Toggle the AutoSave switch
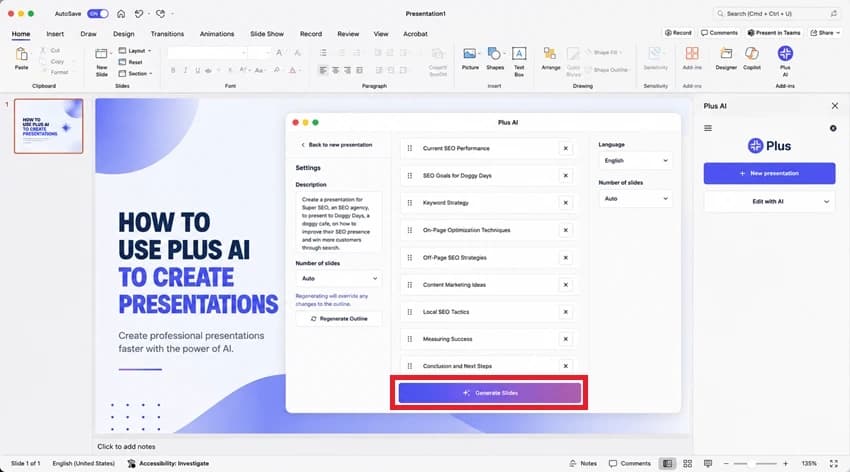Viewport: 850px width, 472px height. pyautogui.click(x=98, y=14)
